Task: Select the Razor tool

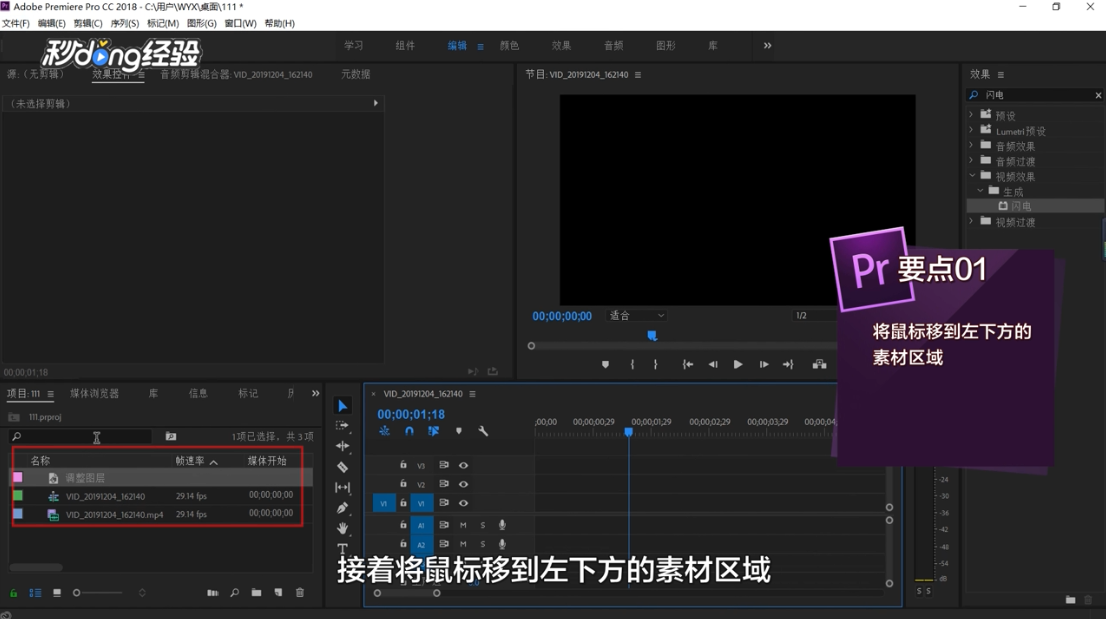Action: click(342, 467)
